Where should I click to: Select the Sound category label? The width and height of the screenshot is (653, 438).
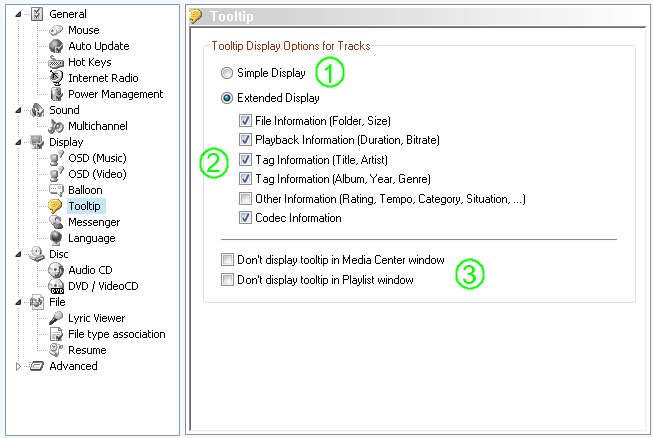pyautogui.click(x=64, y=110)
